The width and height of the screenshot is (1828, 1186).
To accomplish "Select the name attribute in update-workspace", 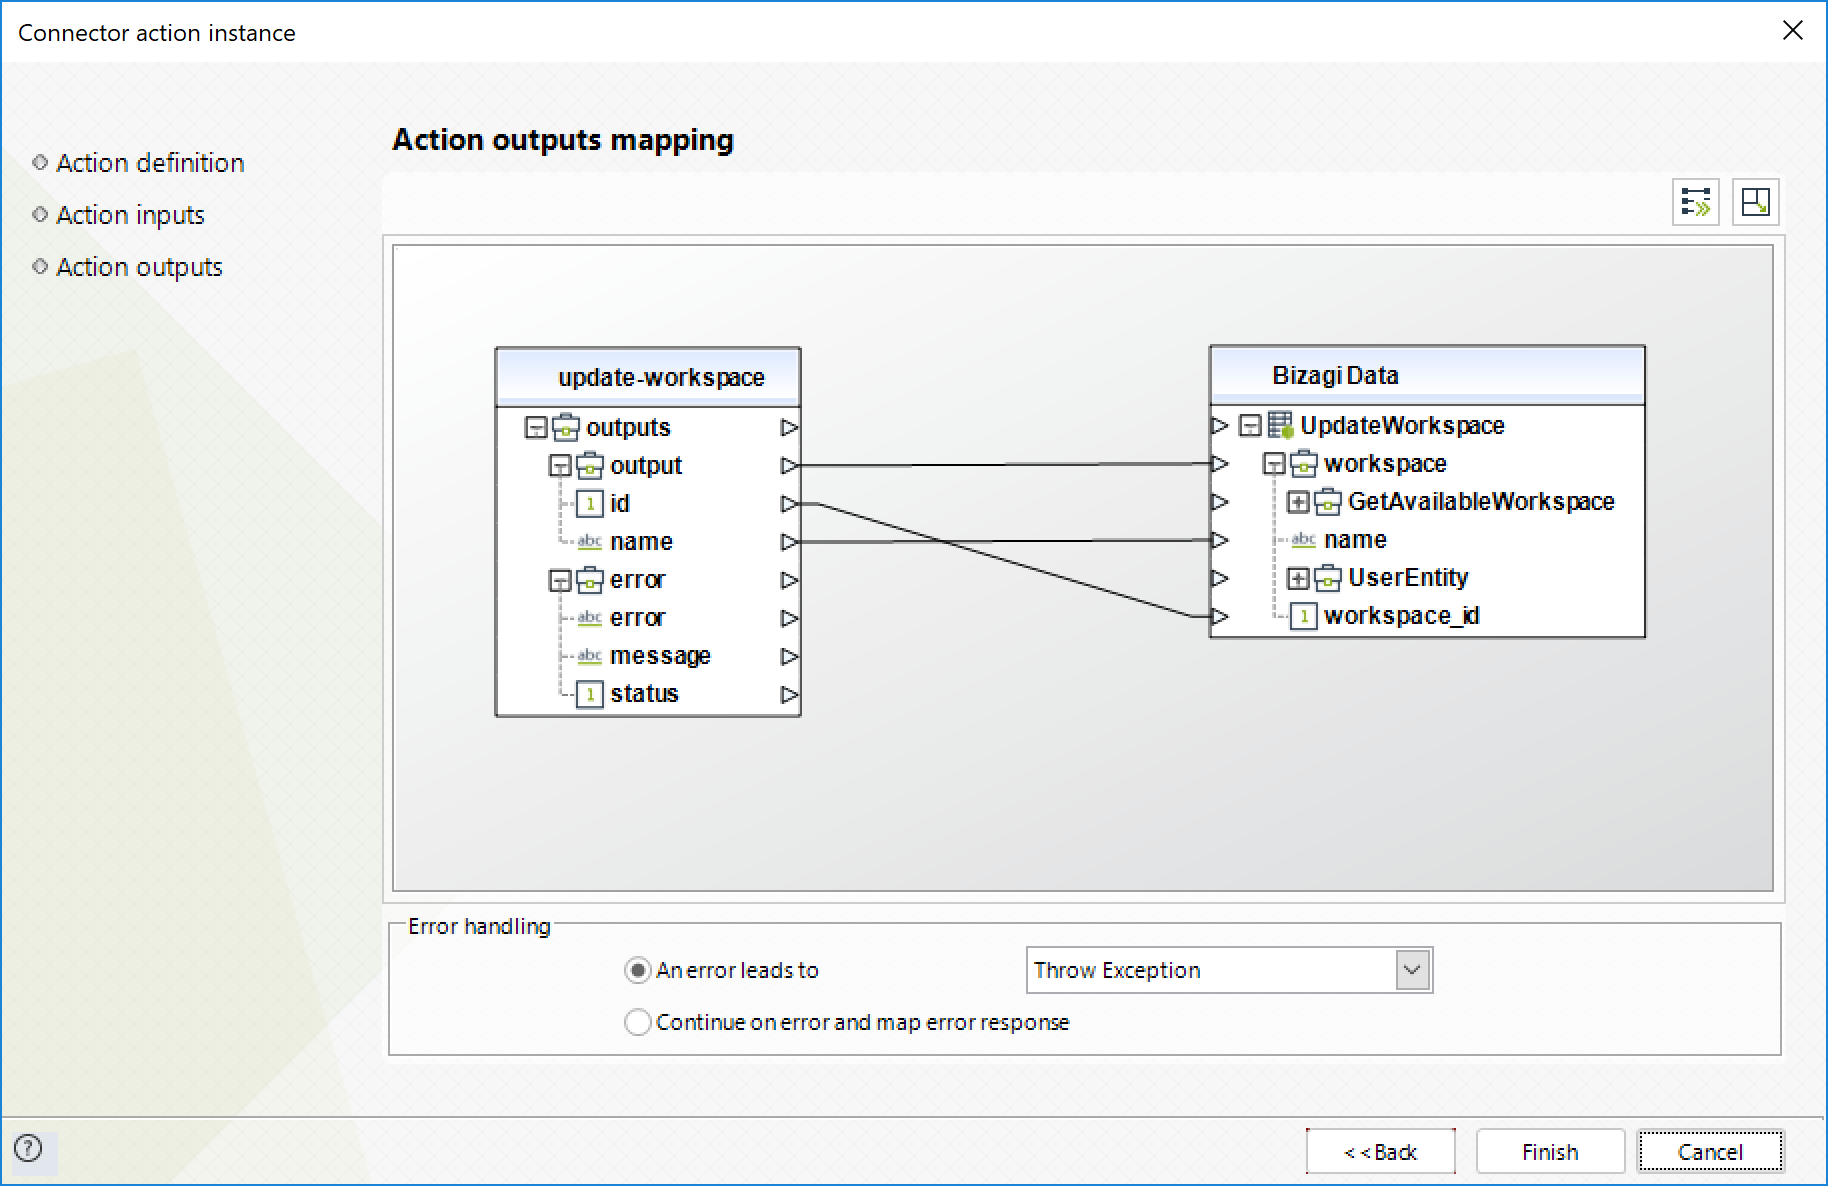I will 641,541.
